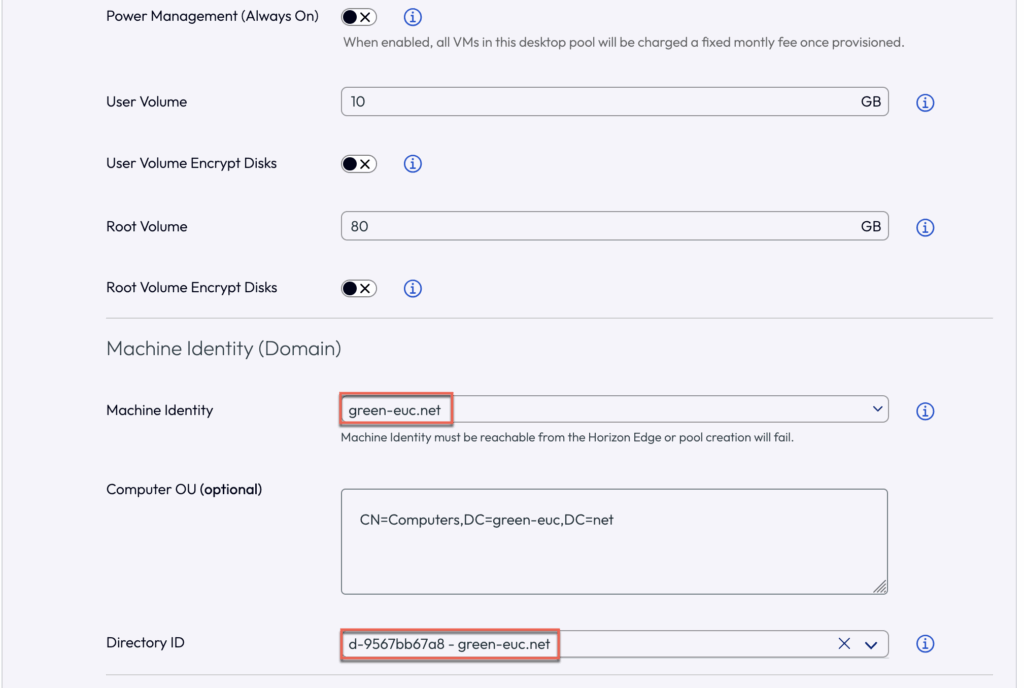Viewport: 1024px width, 688px height.
Task: Toggle User Volume Encrypt Disks switch
Action: click(359, 164)
